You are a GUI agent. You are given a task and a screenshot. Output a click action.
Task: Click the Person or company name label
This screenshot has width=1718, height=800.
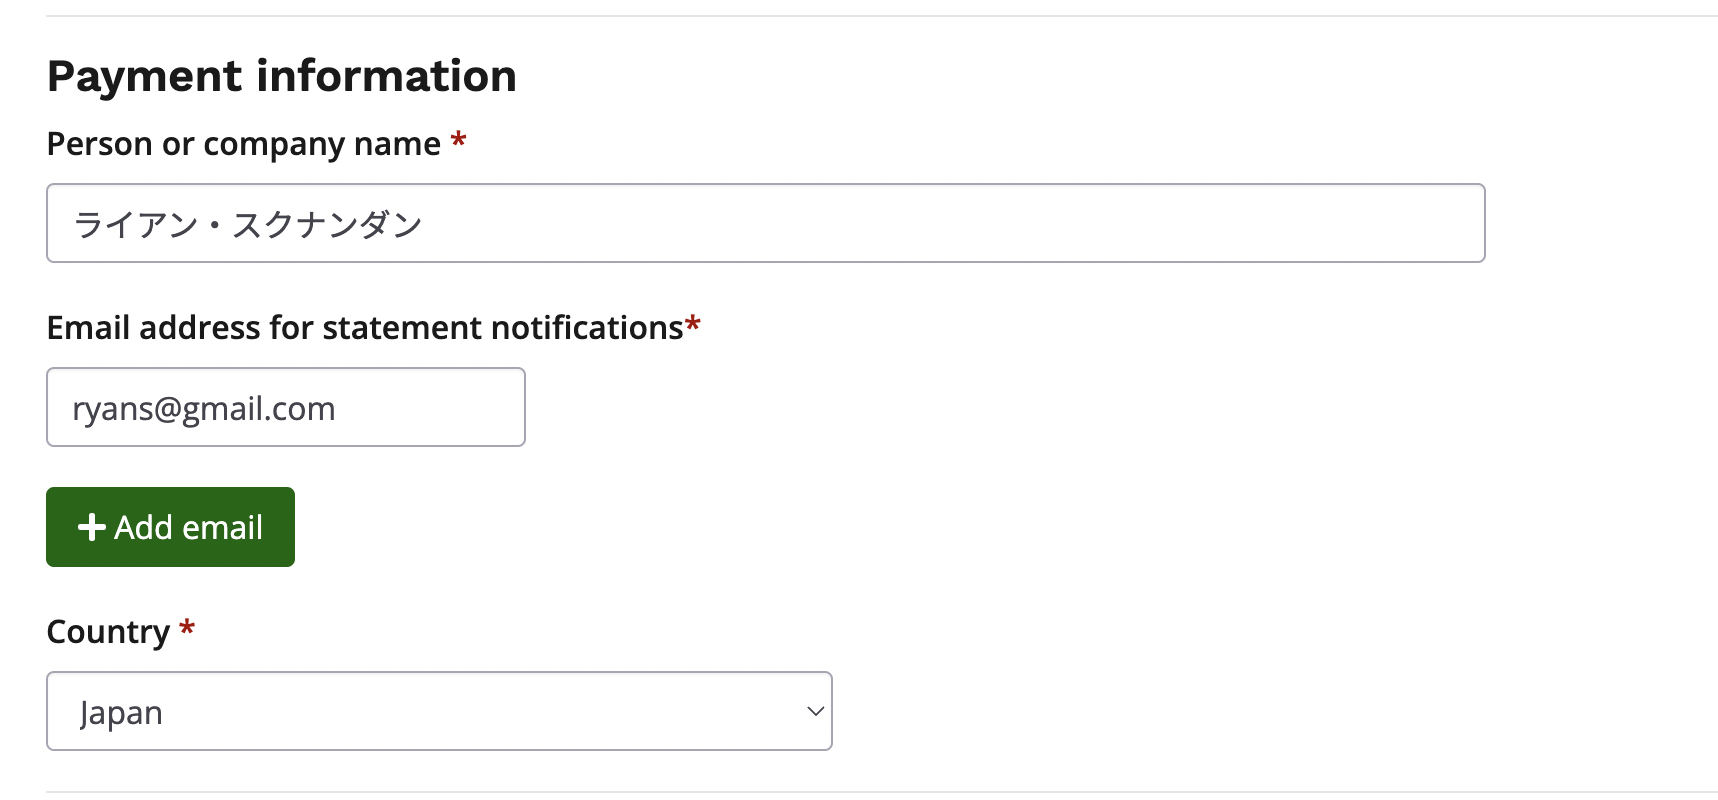pyautogui.click(x=243, y=144)
